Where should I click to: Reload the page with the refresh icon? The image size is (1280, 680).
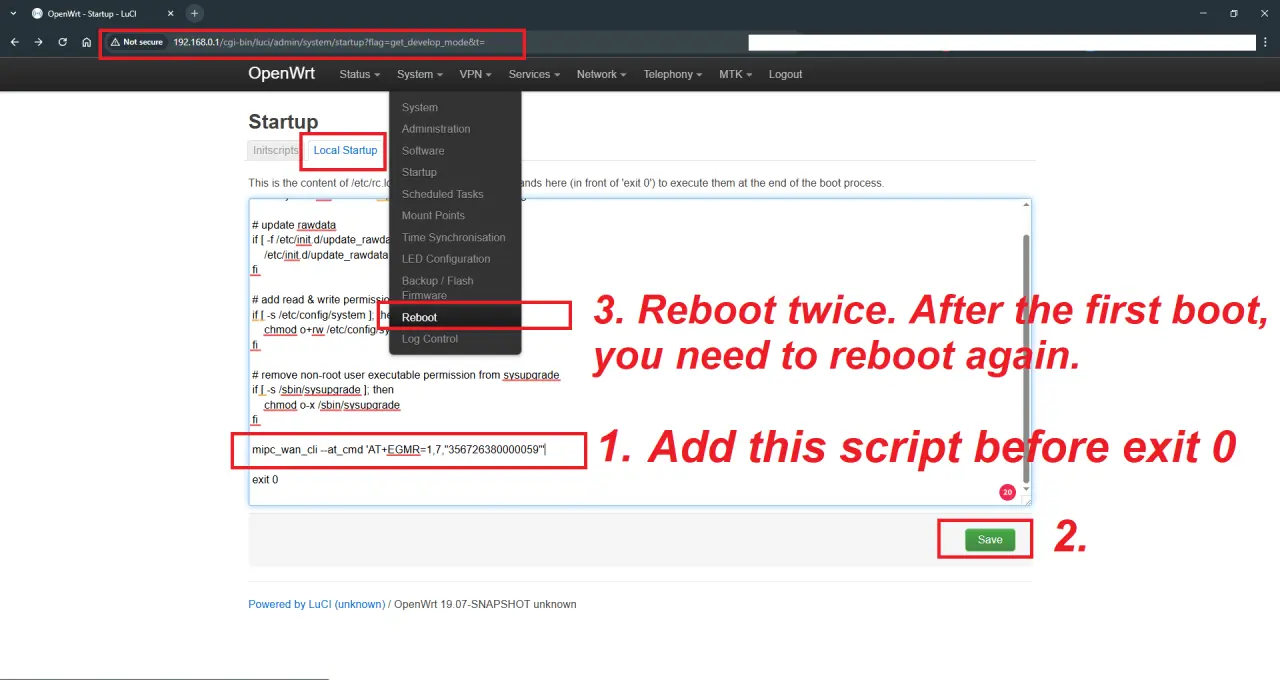pos(62,42)
